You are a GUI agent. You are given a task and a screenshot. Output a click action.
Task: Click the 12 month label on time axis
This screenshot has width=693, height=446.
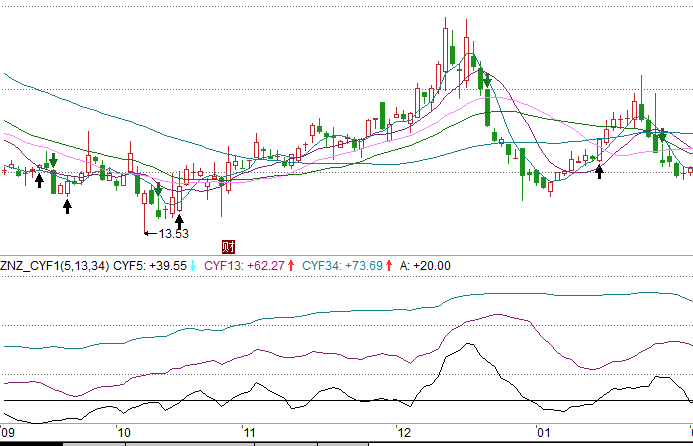404,432
